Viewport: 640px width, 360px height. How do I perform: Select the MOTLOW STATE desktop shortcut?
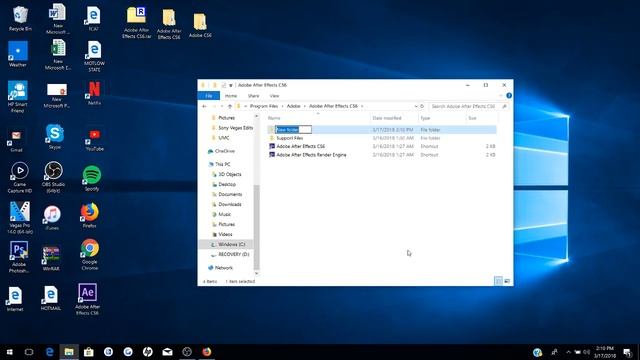94,57
